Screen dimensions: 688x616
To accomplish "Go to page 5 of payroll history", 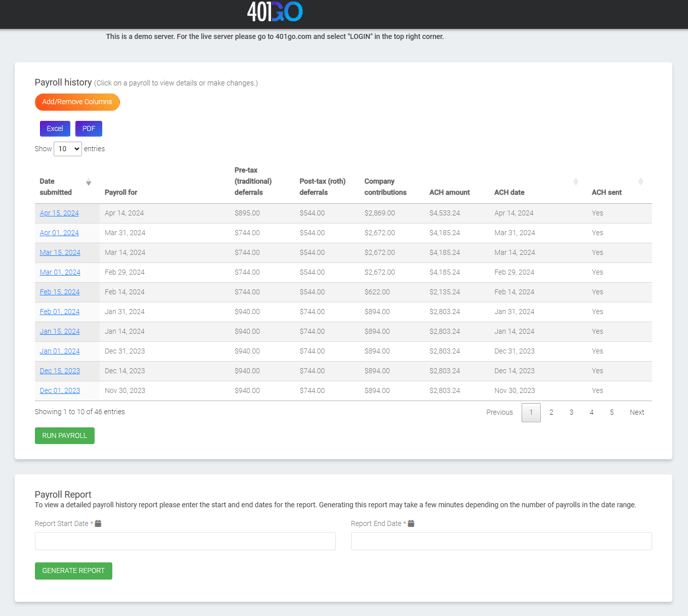I will tap(611, 412).
